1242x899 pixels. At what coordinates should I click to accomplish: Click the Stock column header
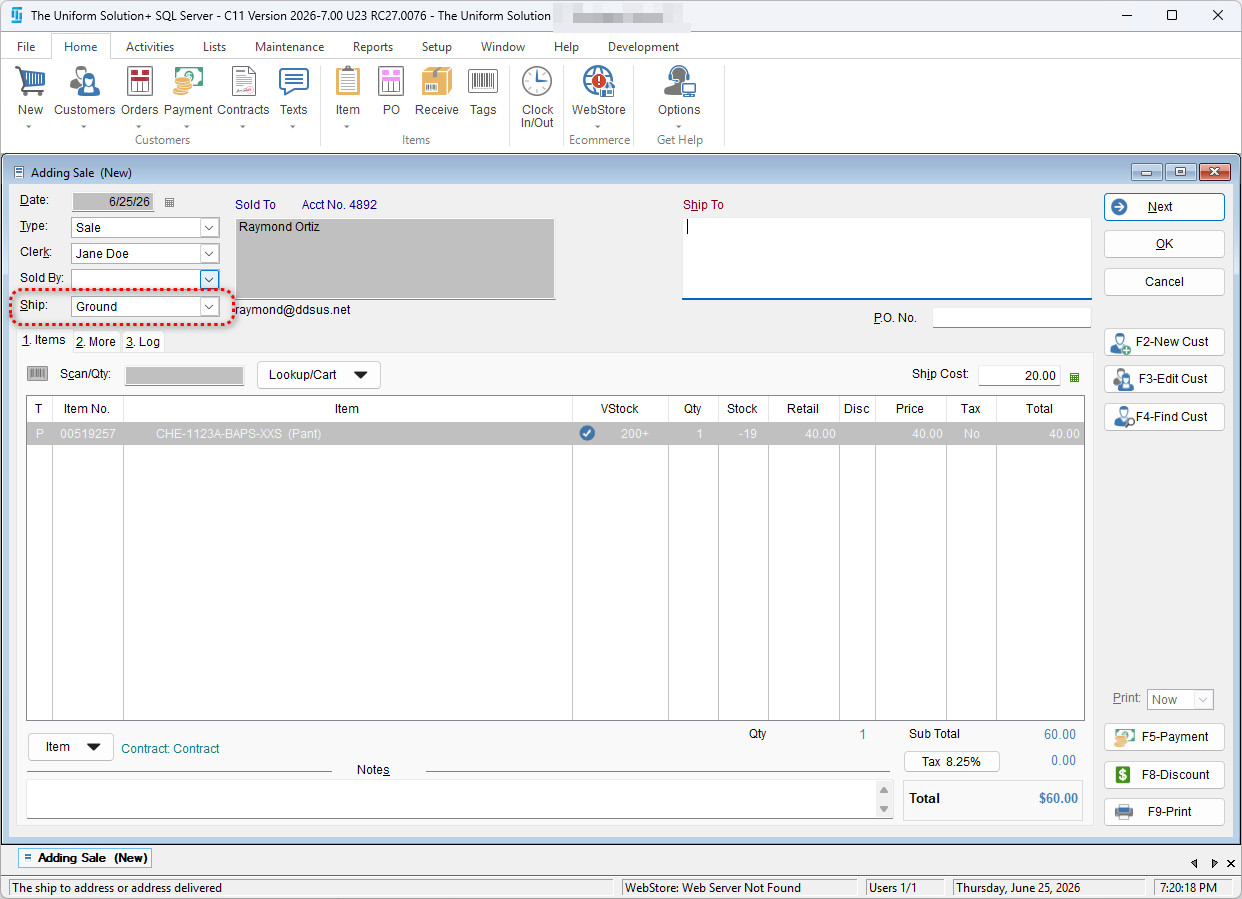pyautogui.click(x=742, y=409)
